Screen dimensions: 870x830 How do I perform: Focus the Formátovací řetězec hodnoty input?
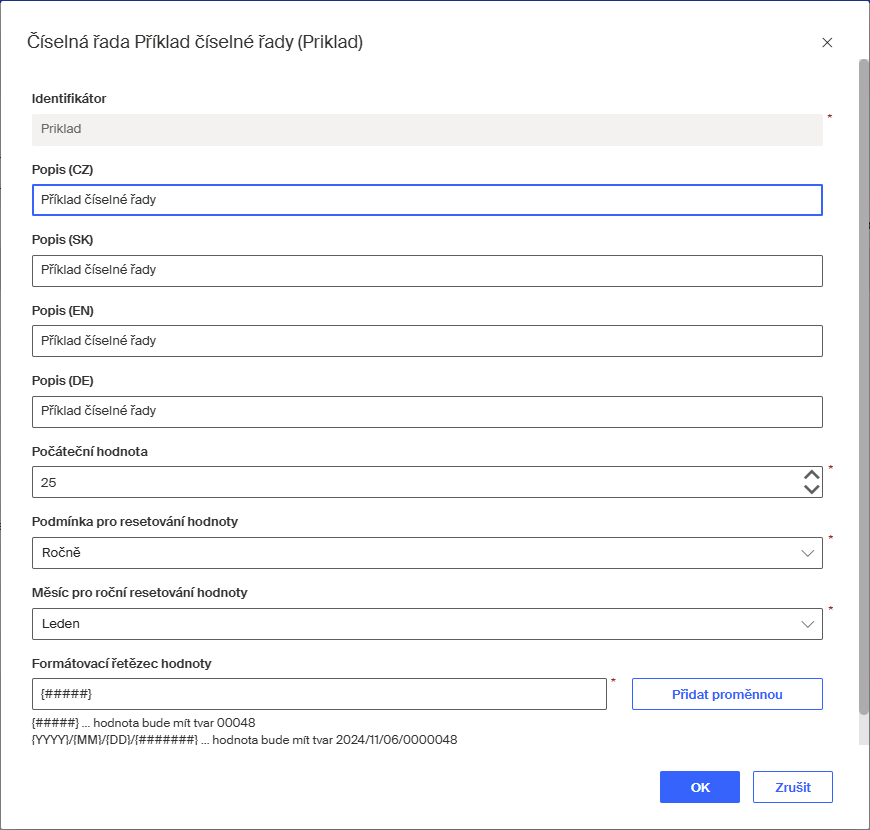click(319, 694)
